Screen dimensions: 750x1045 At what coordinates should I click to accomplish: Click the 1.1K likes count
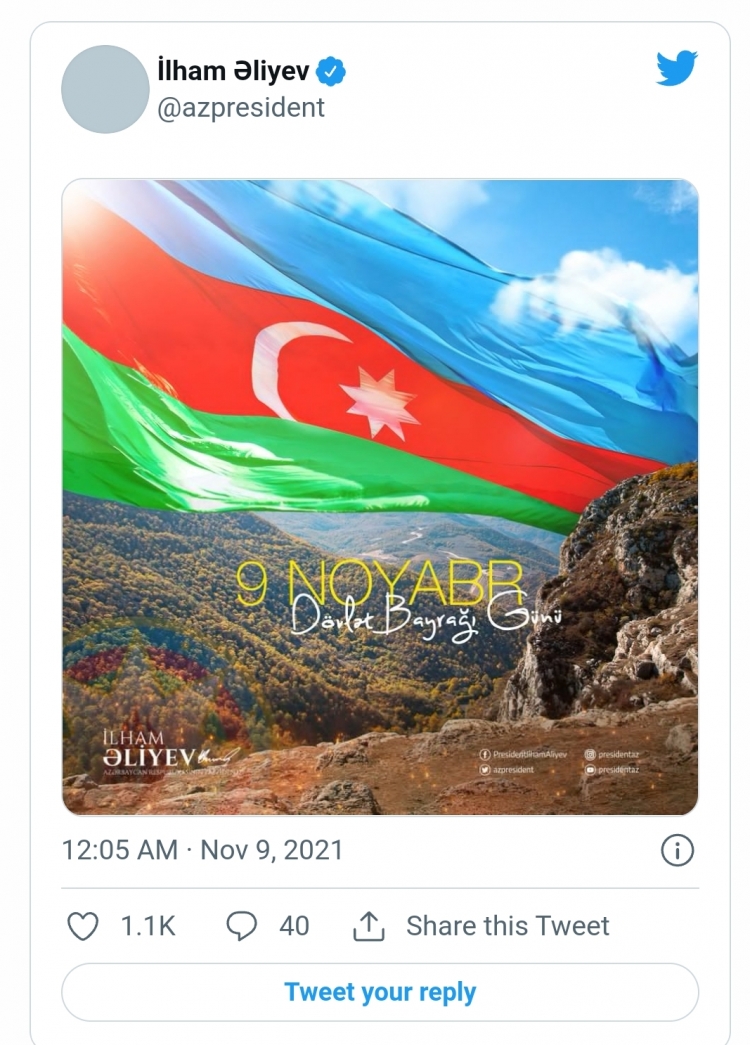147,926
